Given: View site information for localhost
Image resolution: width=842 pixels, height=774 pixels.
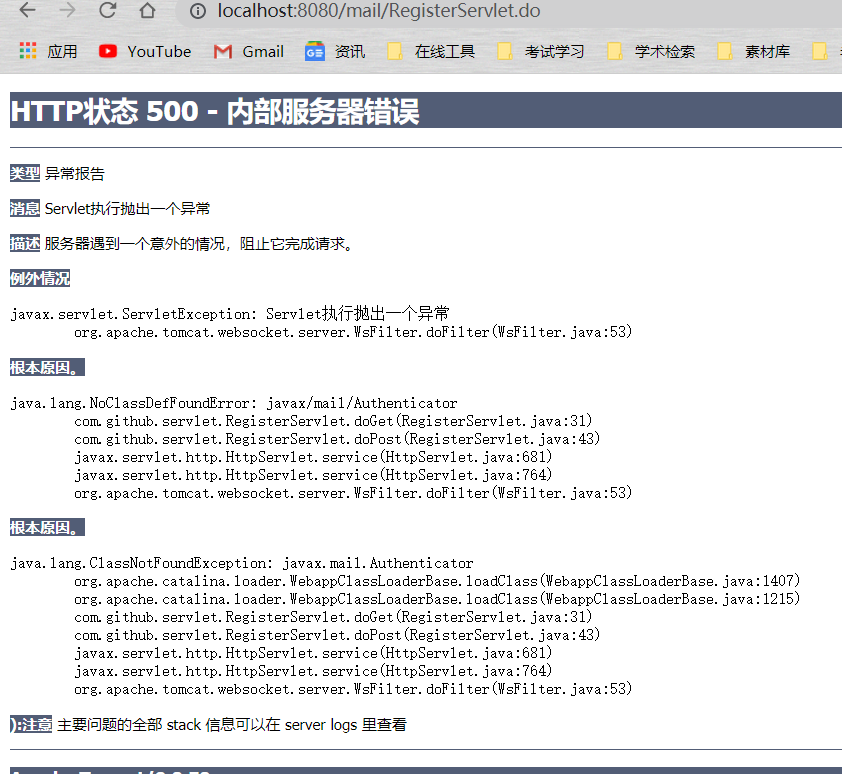Looking at the screenshot, I should pyautogui.click(x=198, y=11).
